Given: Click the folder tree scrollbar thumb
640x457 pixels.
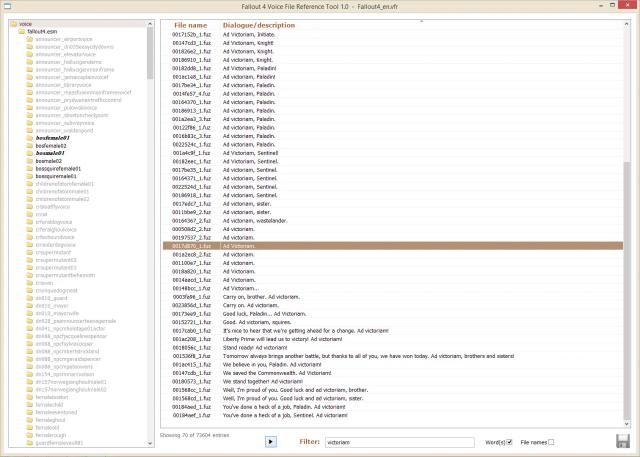Looking at the screenshot, I should coord(150,53).
